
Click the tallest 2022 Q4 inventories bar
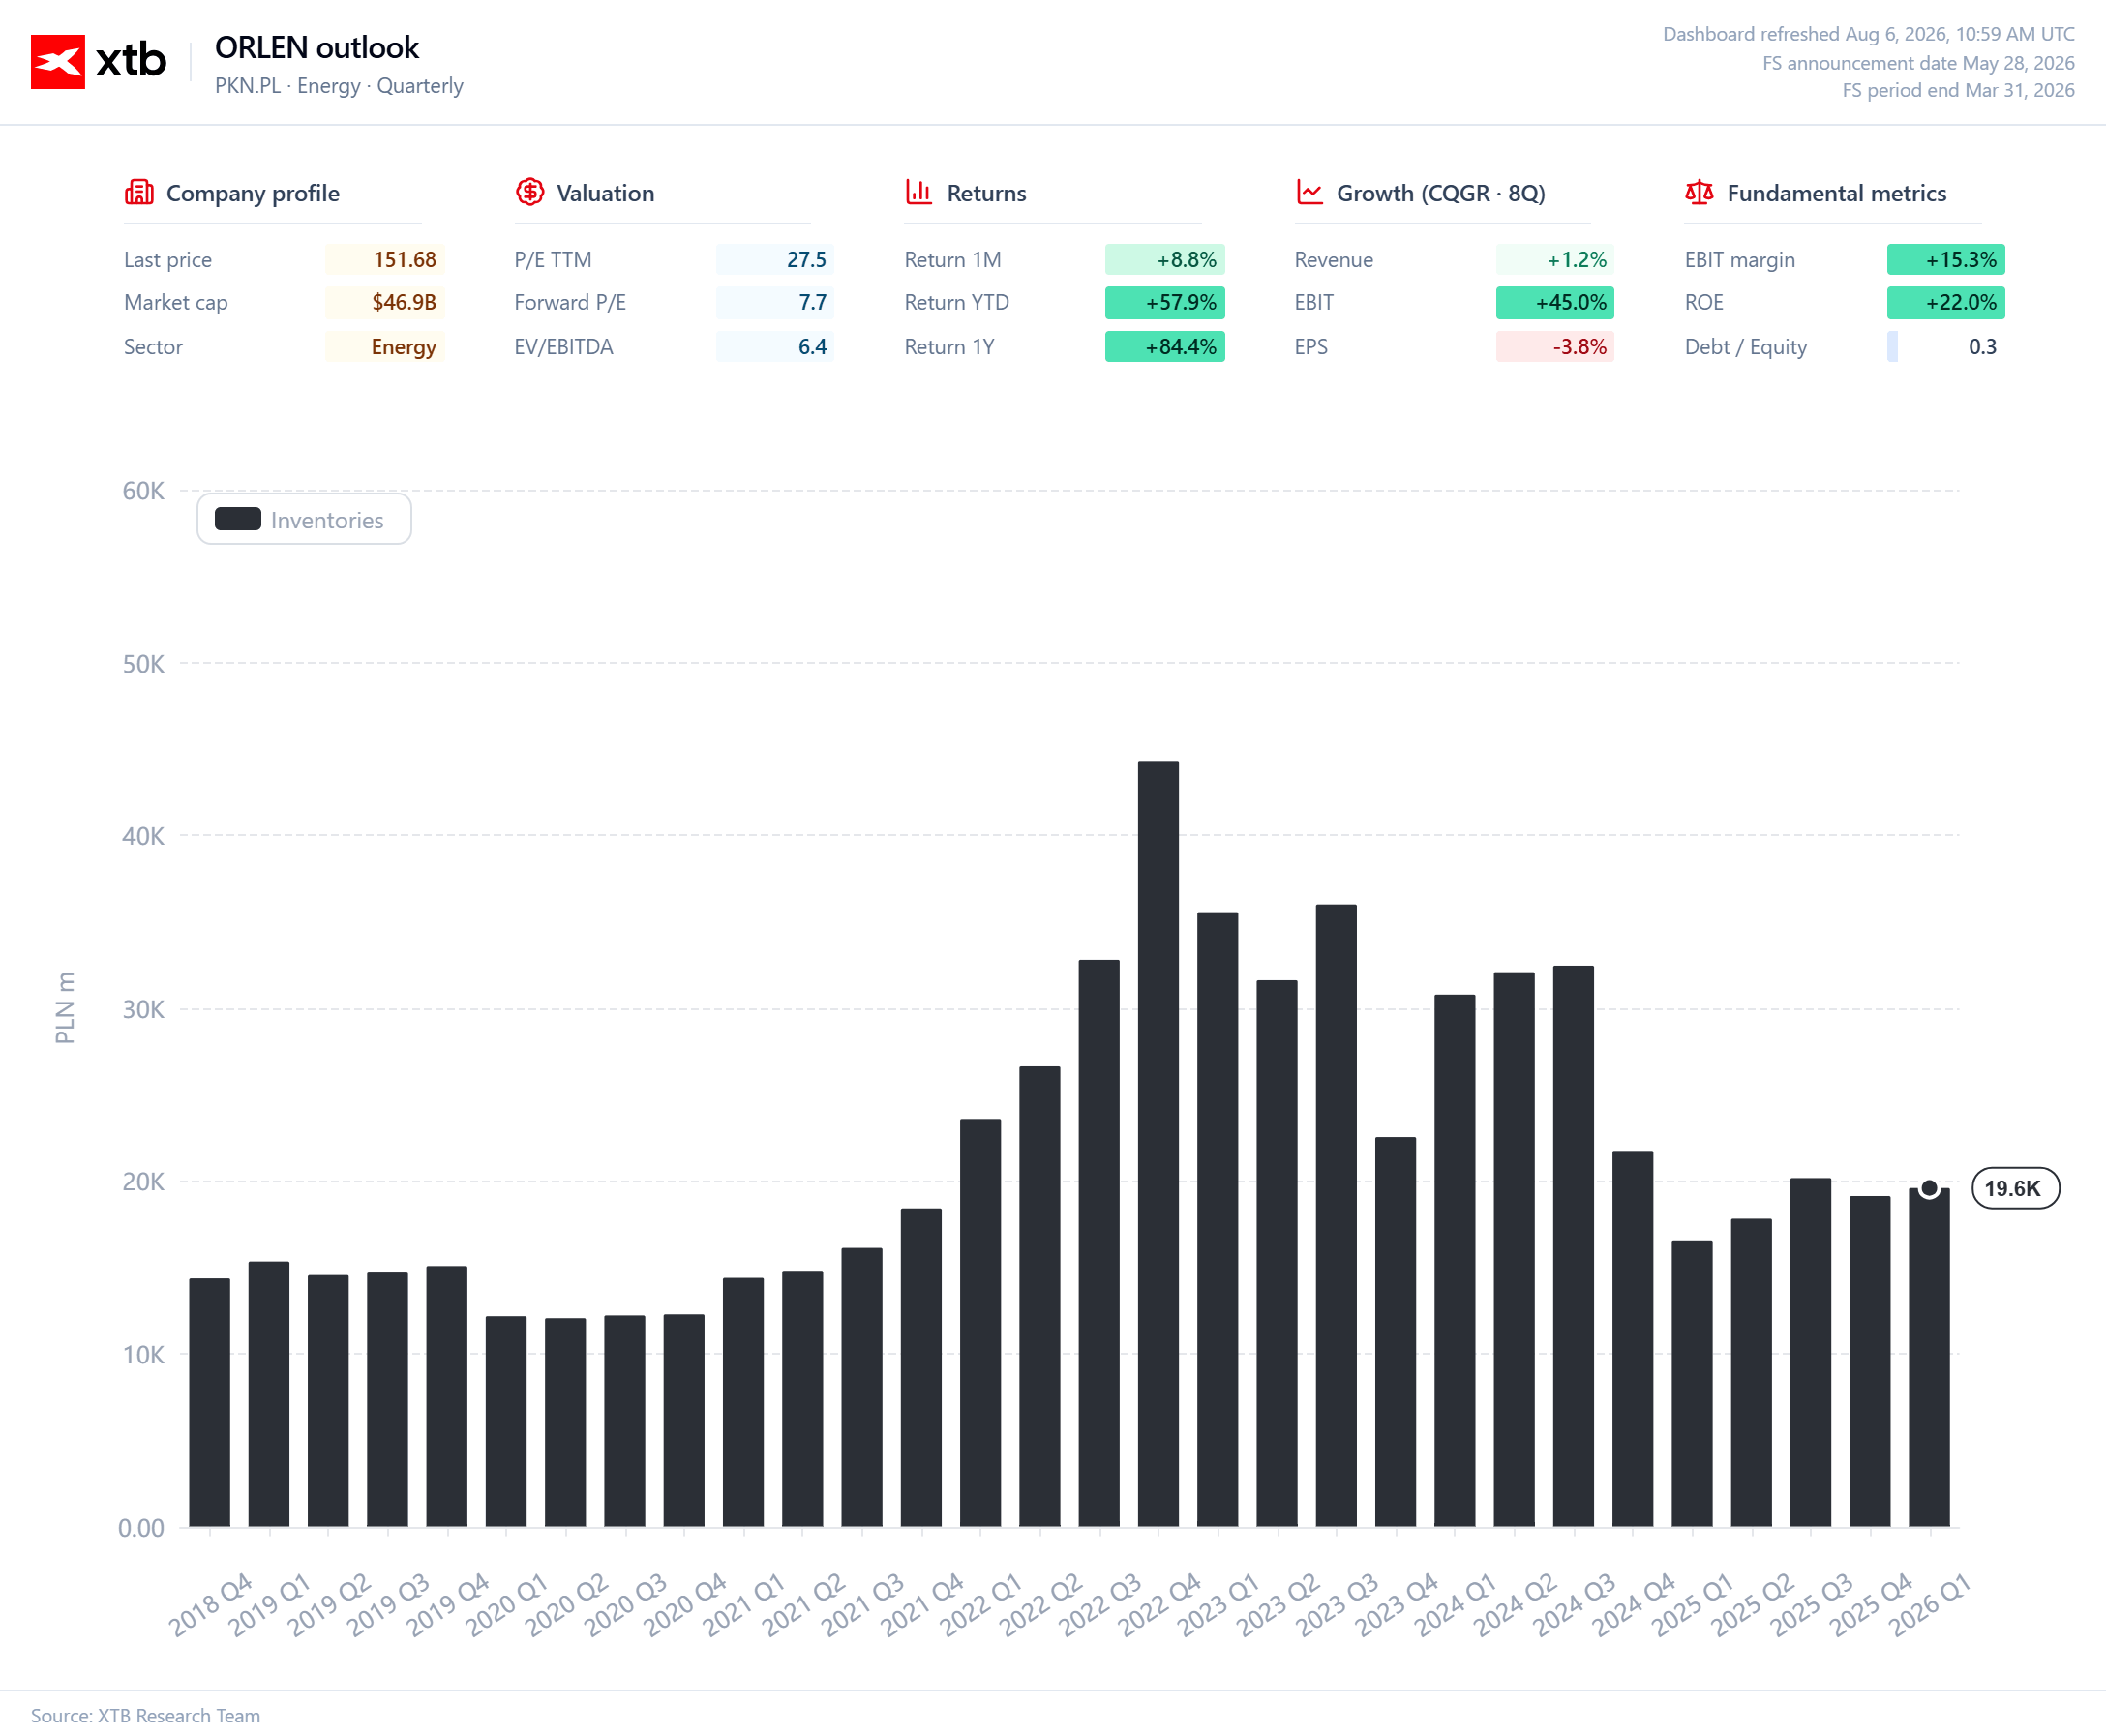coord(1158,1144)
